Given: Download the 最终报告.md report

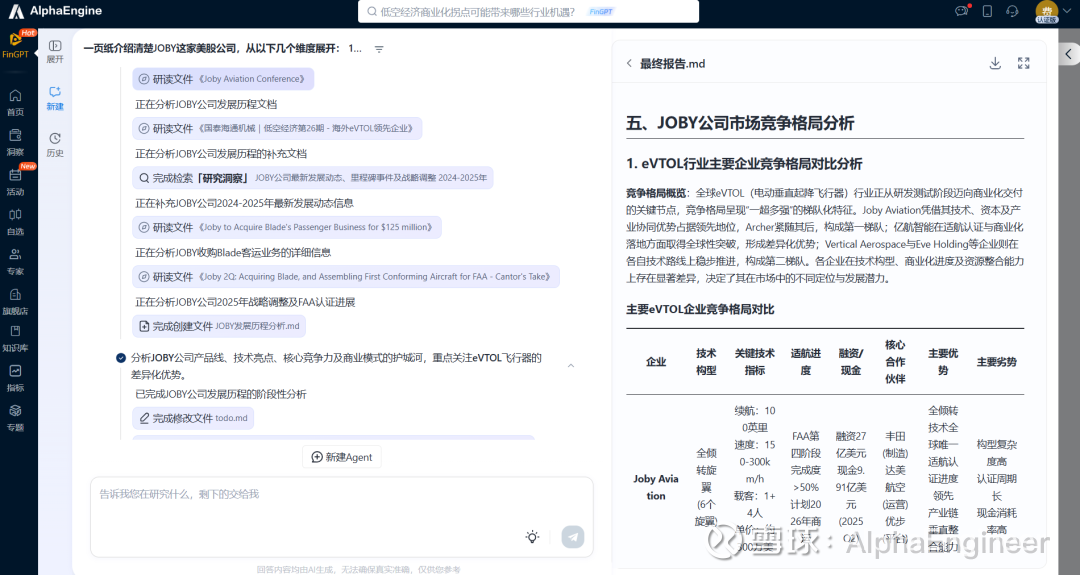Looking at the screenshot, I should point(995,63).
